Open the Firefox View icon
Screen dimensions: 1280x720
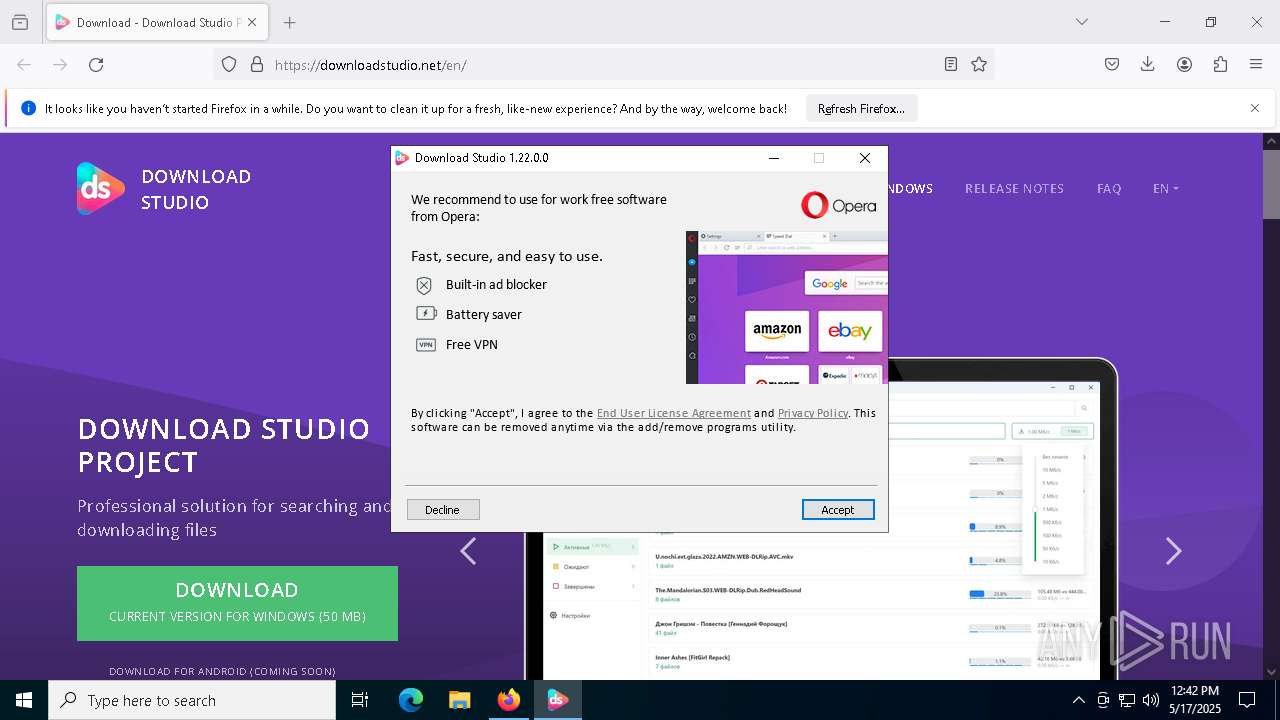click(20, 22)
